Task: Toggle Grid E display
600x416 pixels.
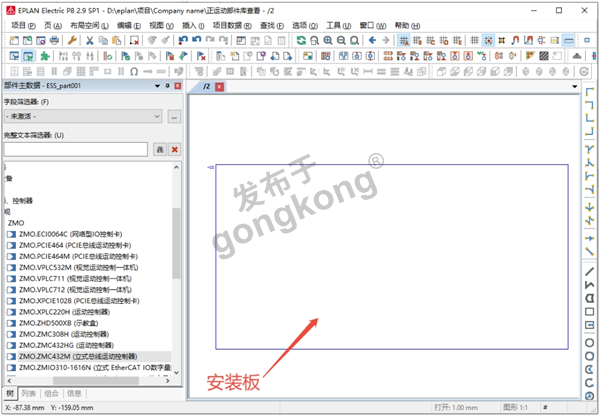Action: (457, 40)
